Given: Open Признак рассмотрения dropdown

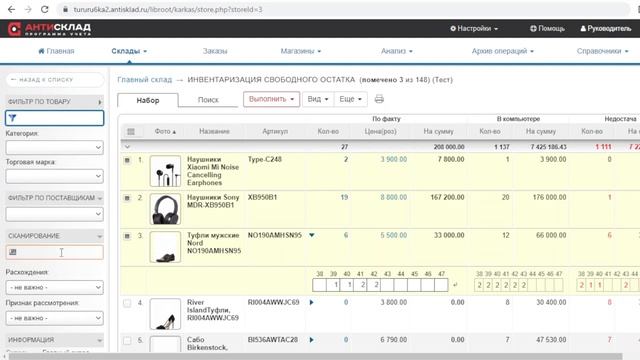Looking at the screenshot, I should pyautogui.click(x=54, y=318).
